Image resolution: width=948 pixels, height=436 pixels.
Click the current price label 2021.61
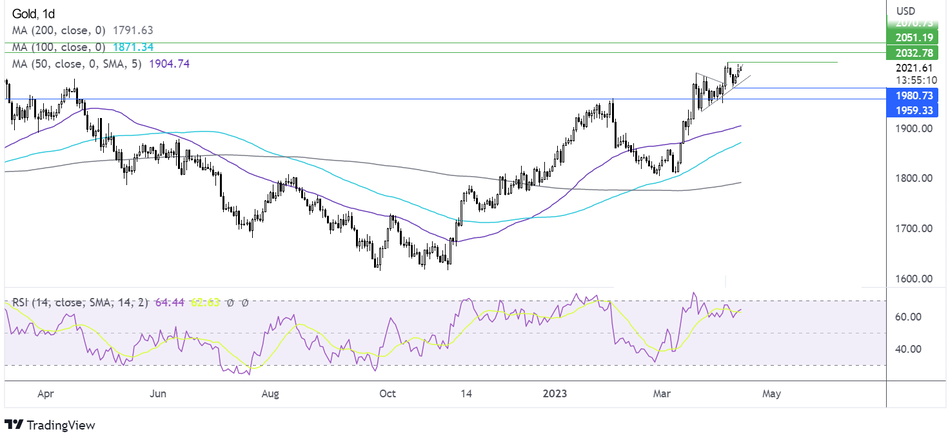click(x=914, y=68)
